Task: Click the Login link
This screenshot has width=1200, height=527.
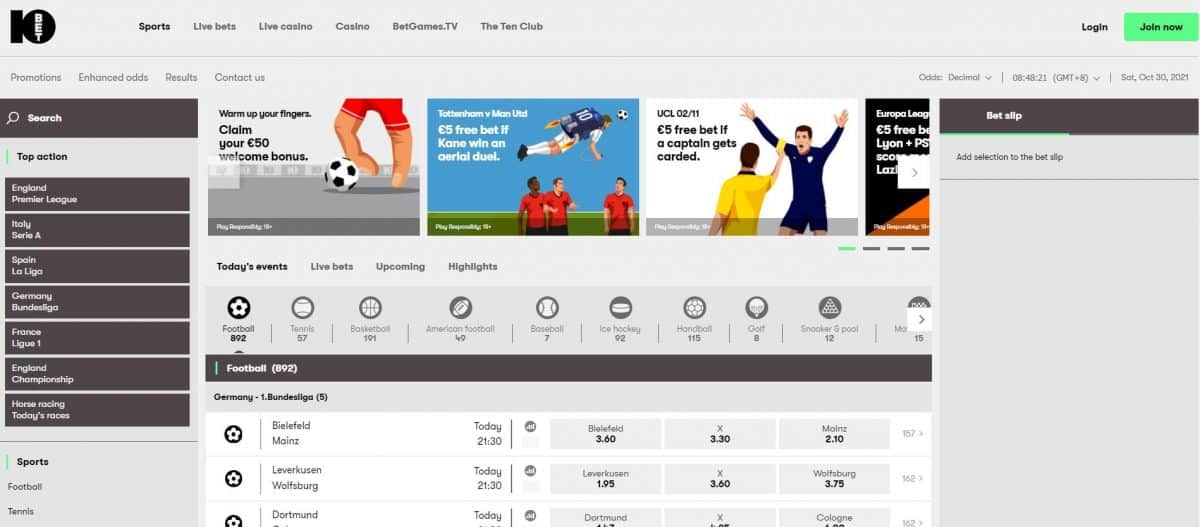Action: [1094, 27]
